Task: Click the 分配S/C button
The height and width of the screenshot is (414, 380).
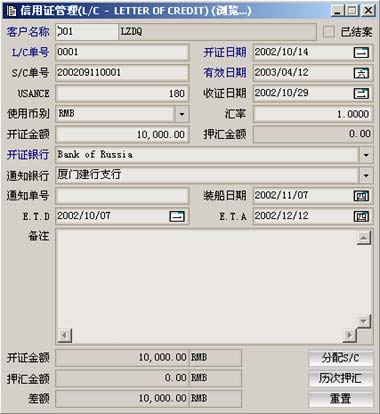Action: [341, 358]
